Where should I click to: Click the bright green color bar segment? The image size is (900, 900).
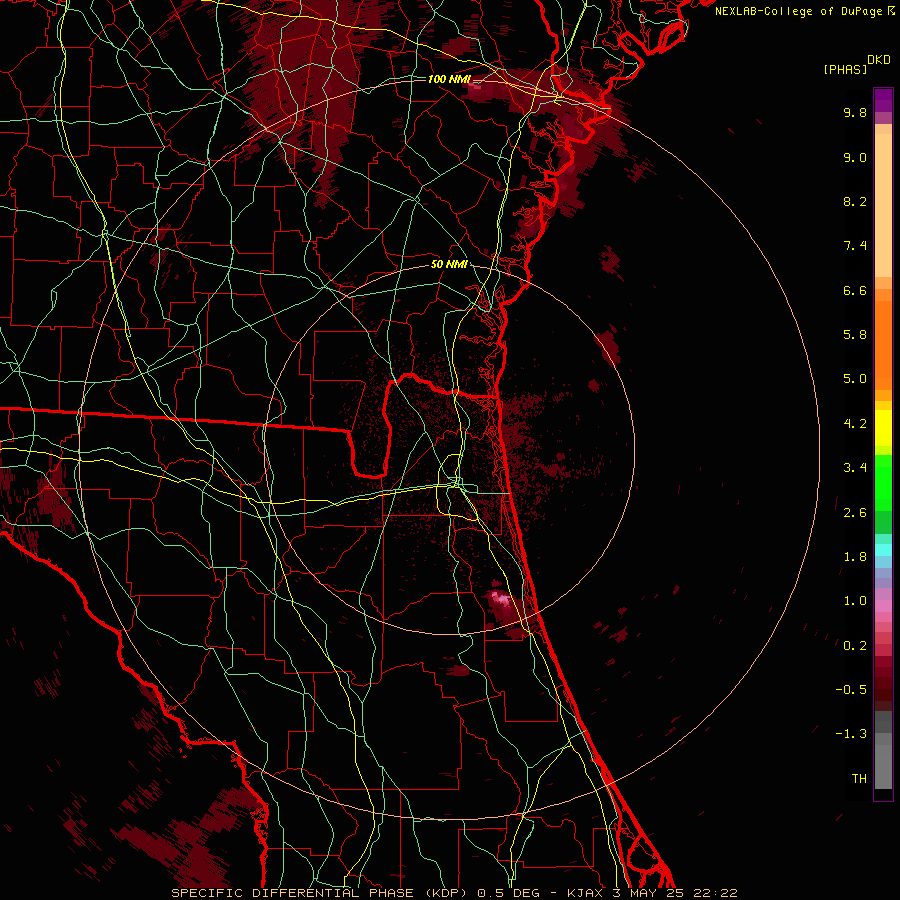click(883, 482)
